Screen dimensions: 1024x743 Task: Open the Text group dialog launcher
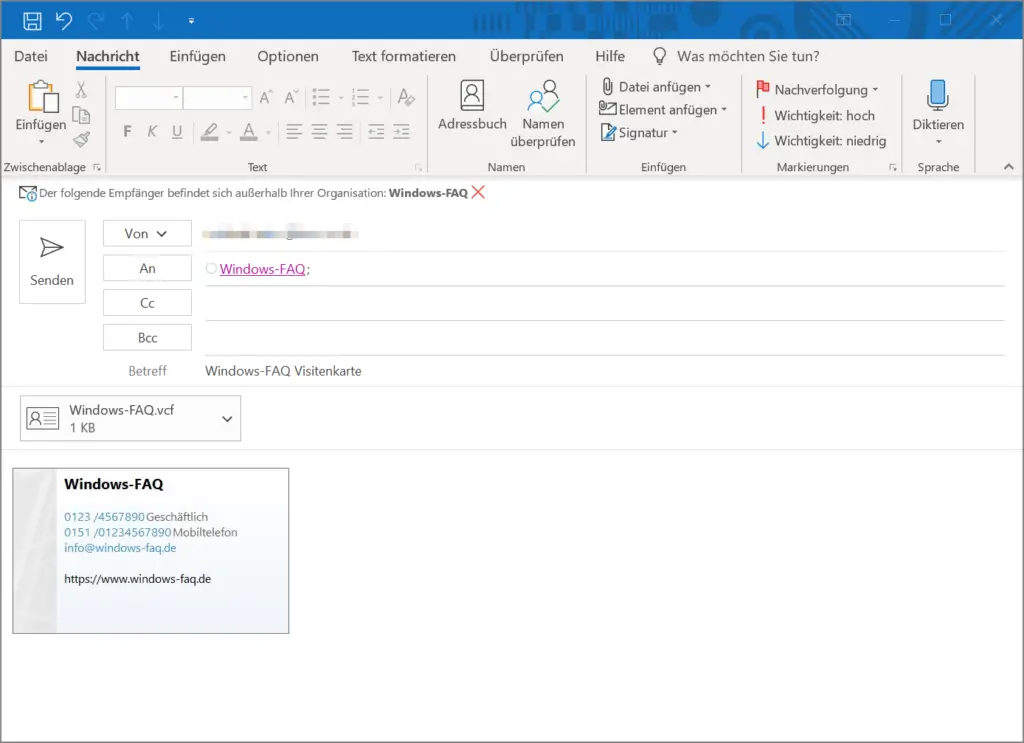tap(418, 168)
